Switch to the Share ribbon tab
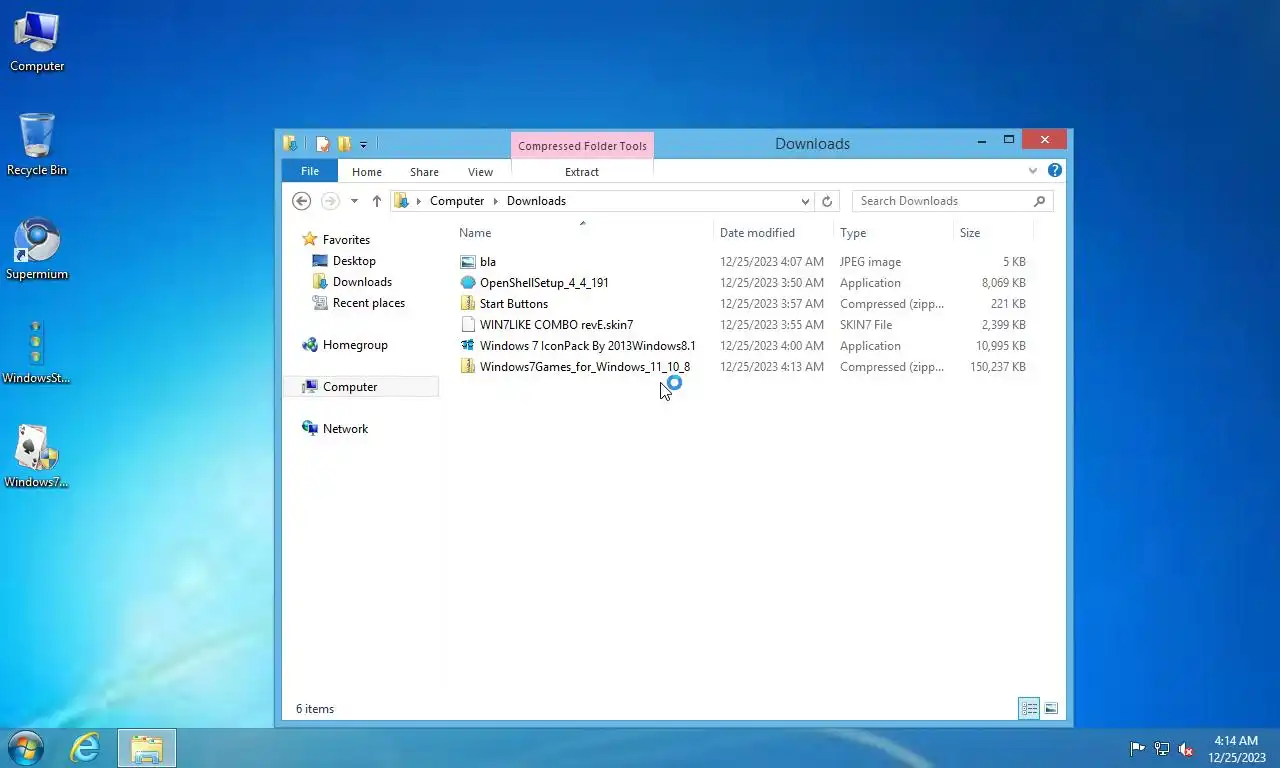This screenshot has width=1280, height=768. click(424, 172)
